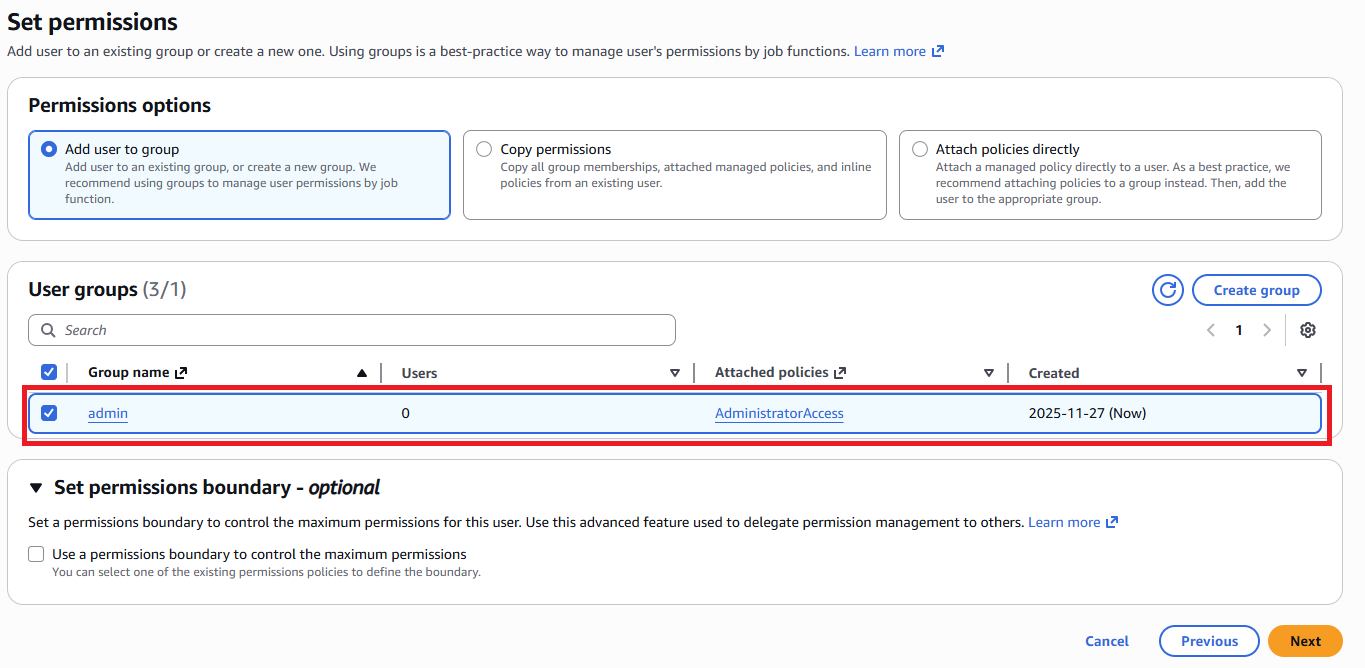Sort by Created column arrow
Image resolution: width=1365 pixels, height=668 pixels.
click(1302, 373)
